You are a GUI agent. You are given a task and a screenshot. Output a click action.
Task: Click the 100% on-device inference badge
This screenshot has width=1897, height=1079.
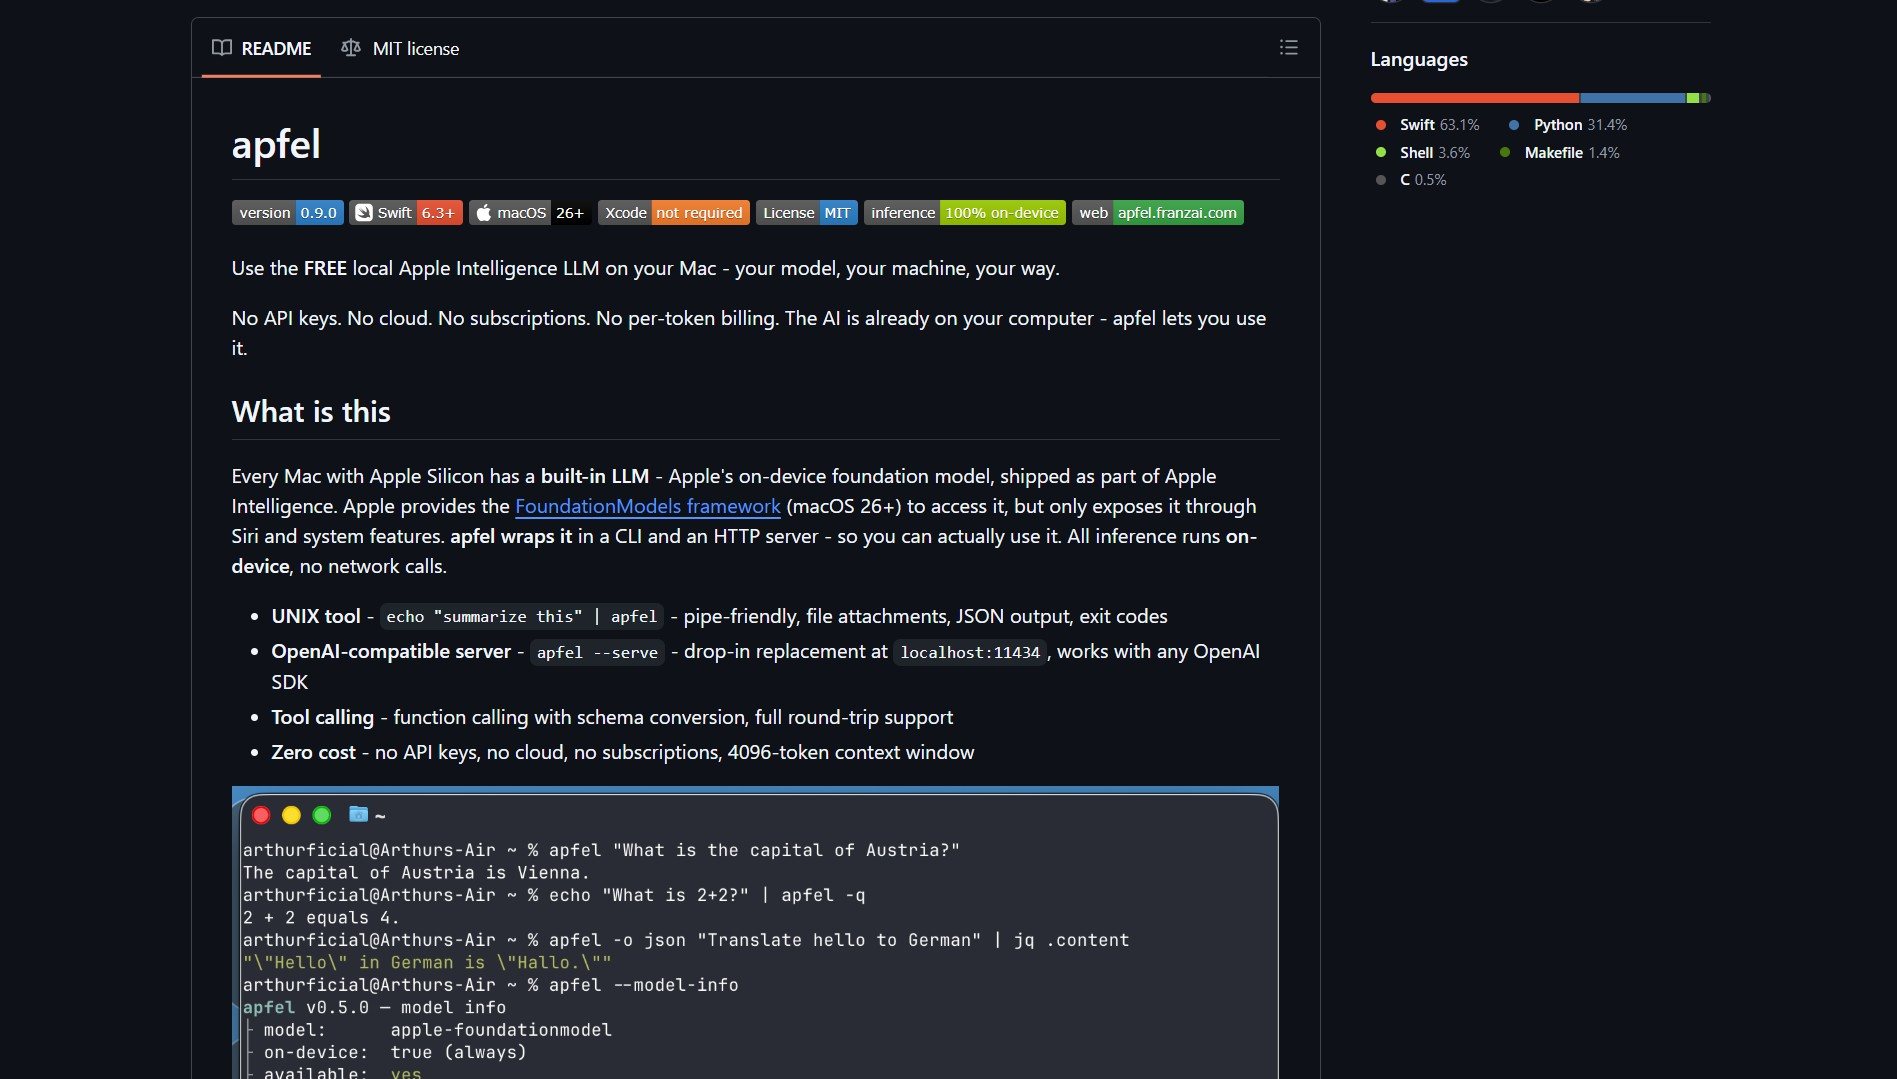click(964, 212)
